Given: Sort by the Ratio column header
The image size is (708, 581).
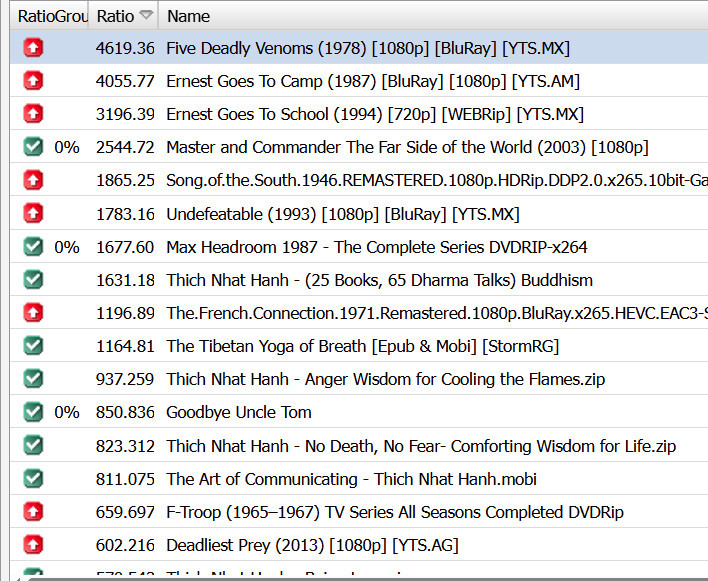Looking at the screenshot, I should [123, 16].
